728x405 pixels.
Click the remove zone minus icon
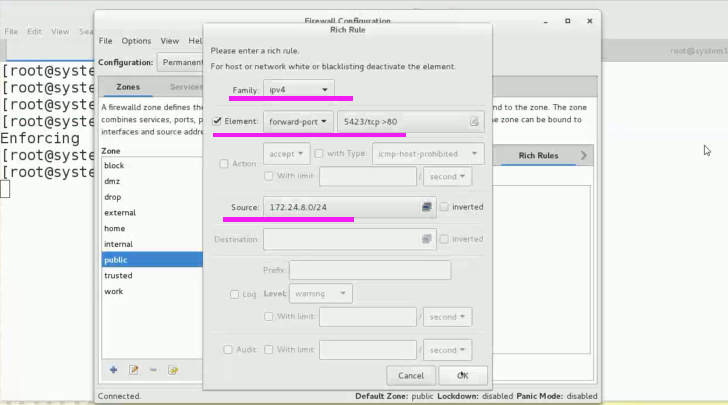coord(153,370)
